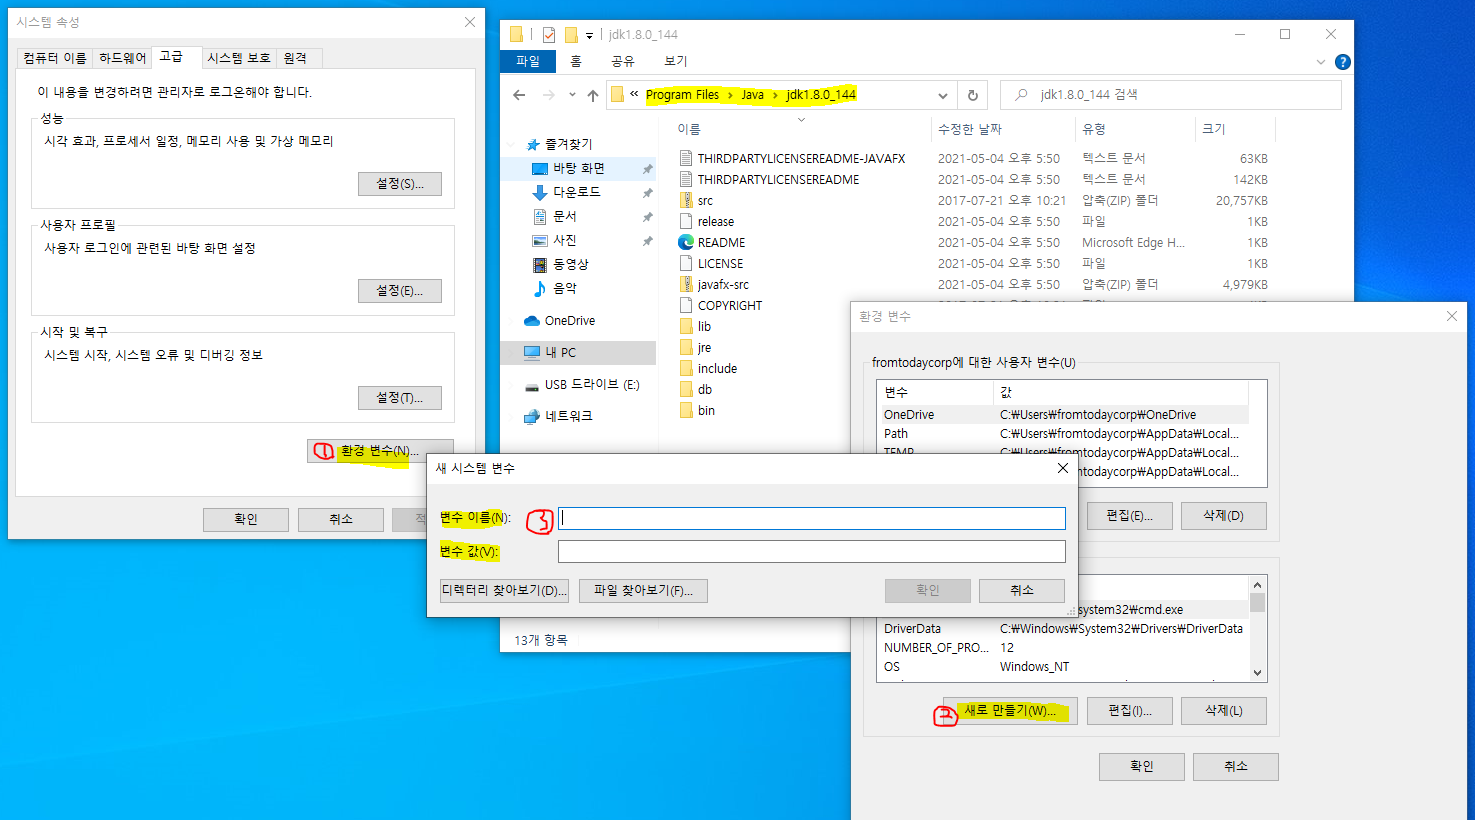
Task: Open Downloads (다운로드) in navigation pane
Action: [x=577, y=192]
